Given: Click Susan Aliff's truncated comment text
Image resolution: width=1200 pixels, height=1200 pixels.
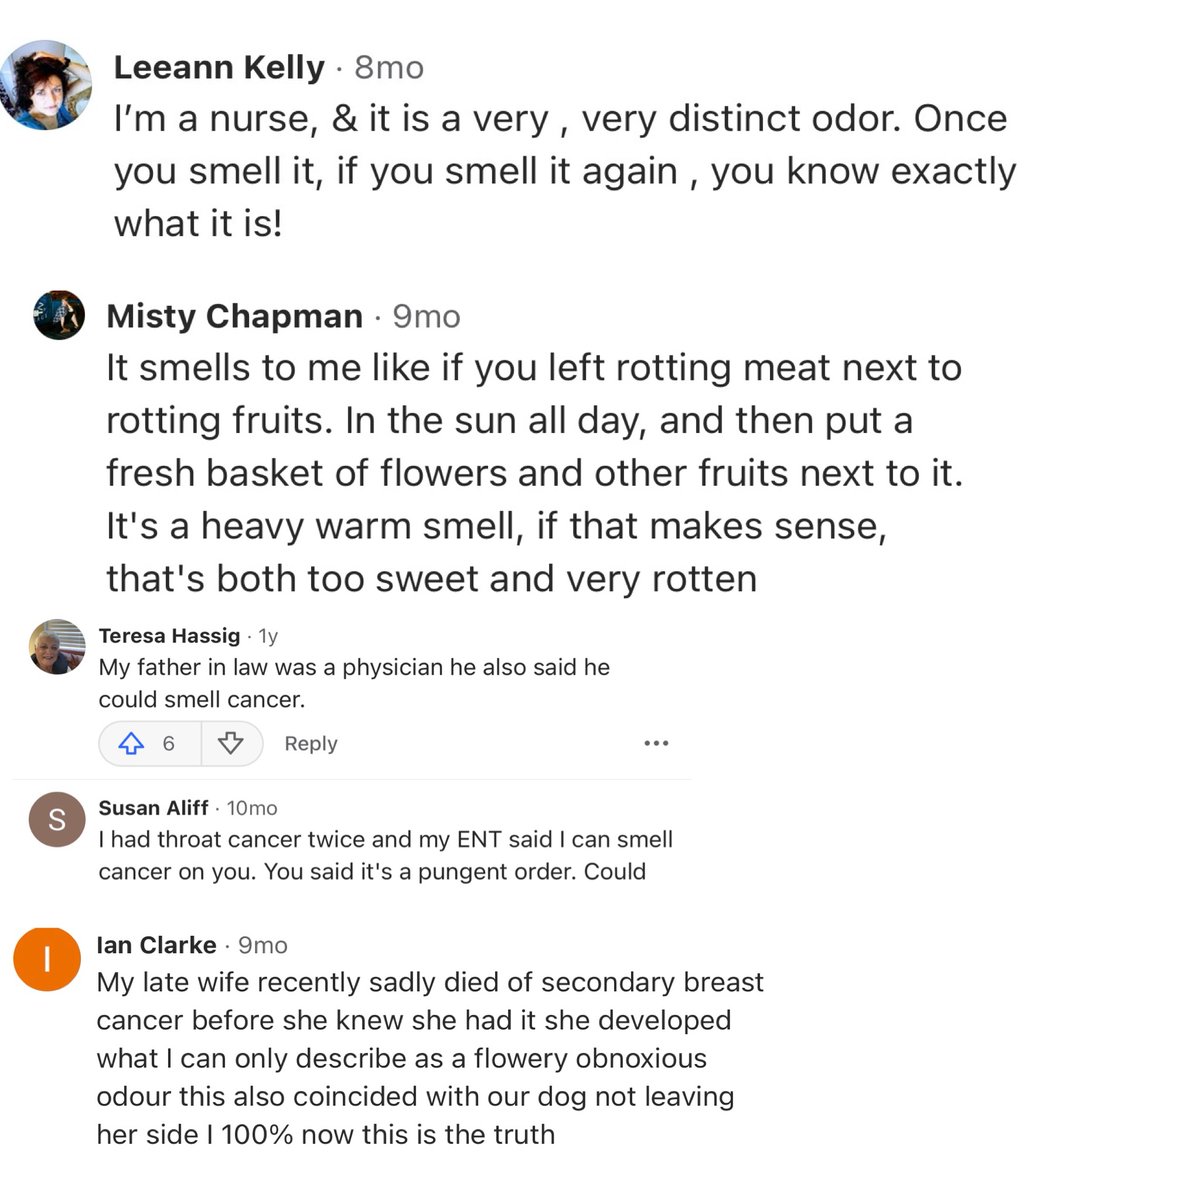Looking at the screenshot, I should pos(385,855).
